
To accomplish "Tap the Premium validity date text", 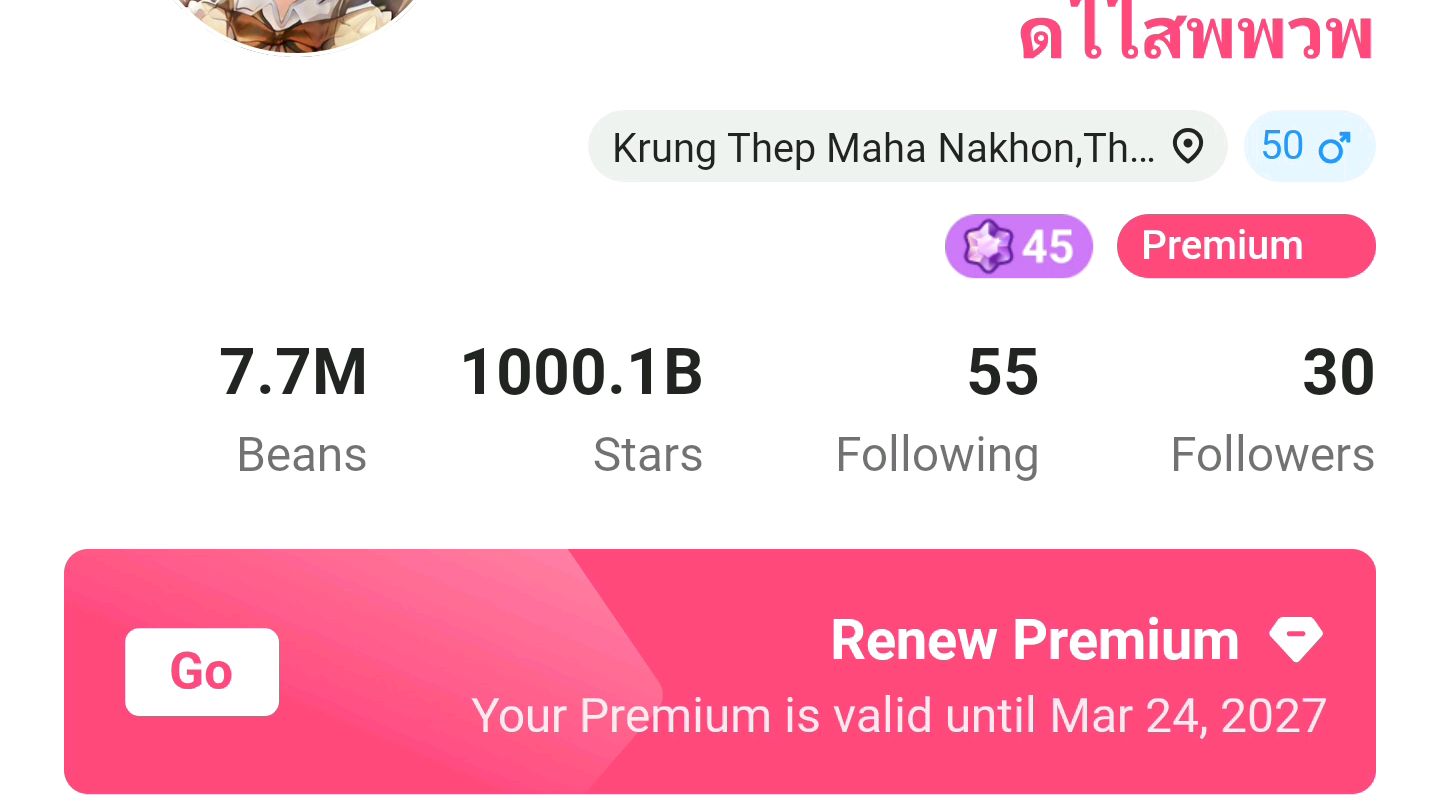I will tap(899, 716).
